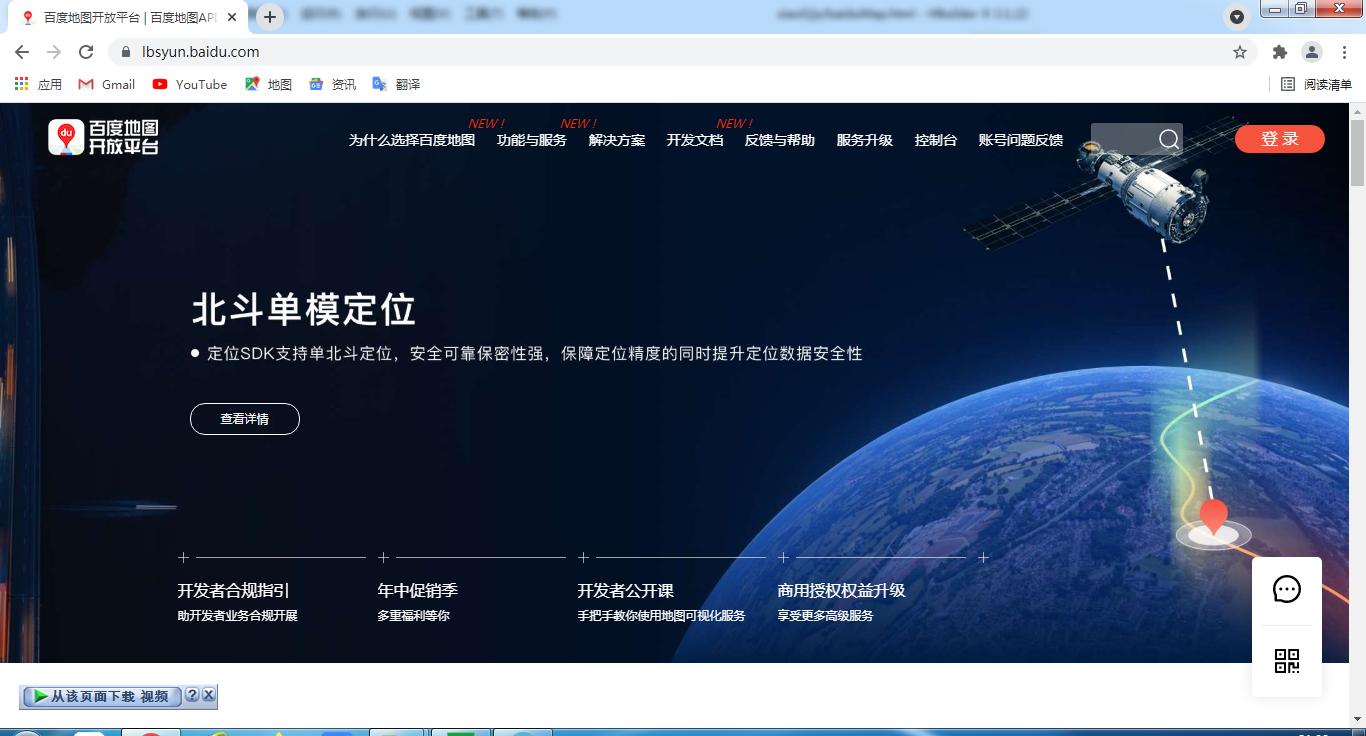Click the 登录 login button
The height and width of the screenshot is (736, 1366).
(1279, 139)
